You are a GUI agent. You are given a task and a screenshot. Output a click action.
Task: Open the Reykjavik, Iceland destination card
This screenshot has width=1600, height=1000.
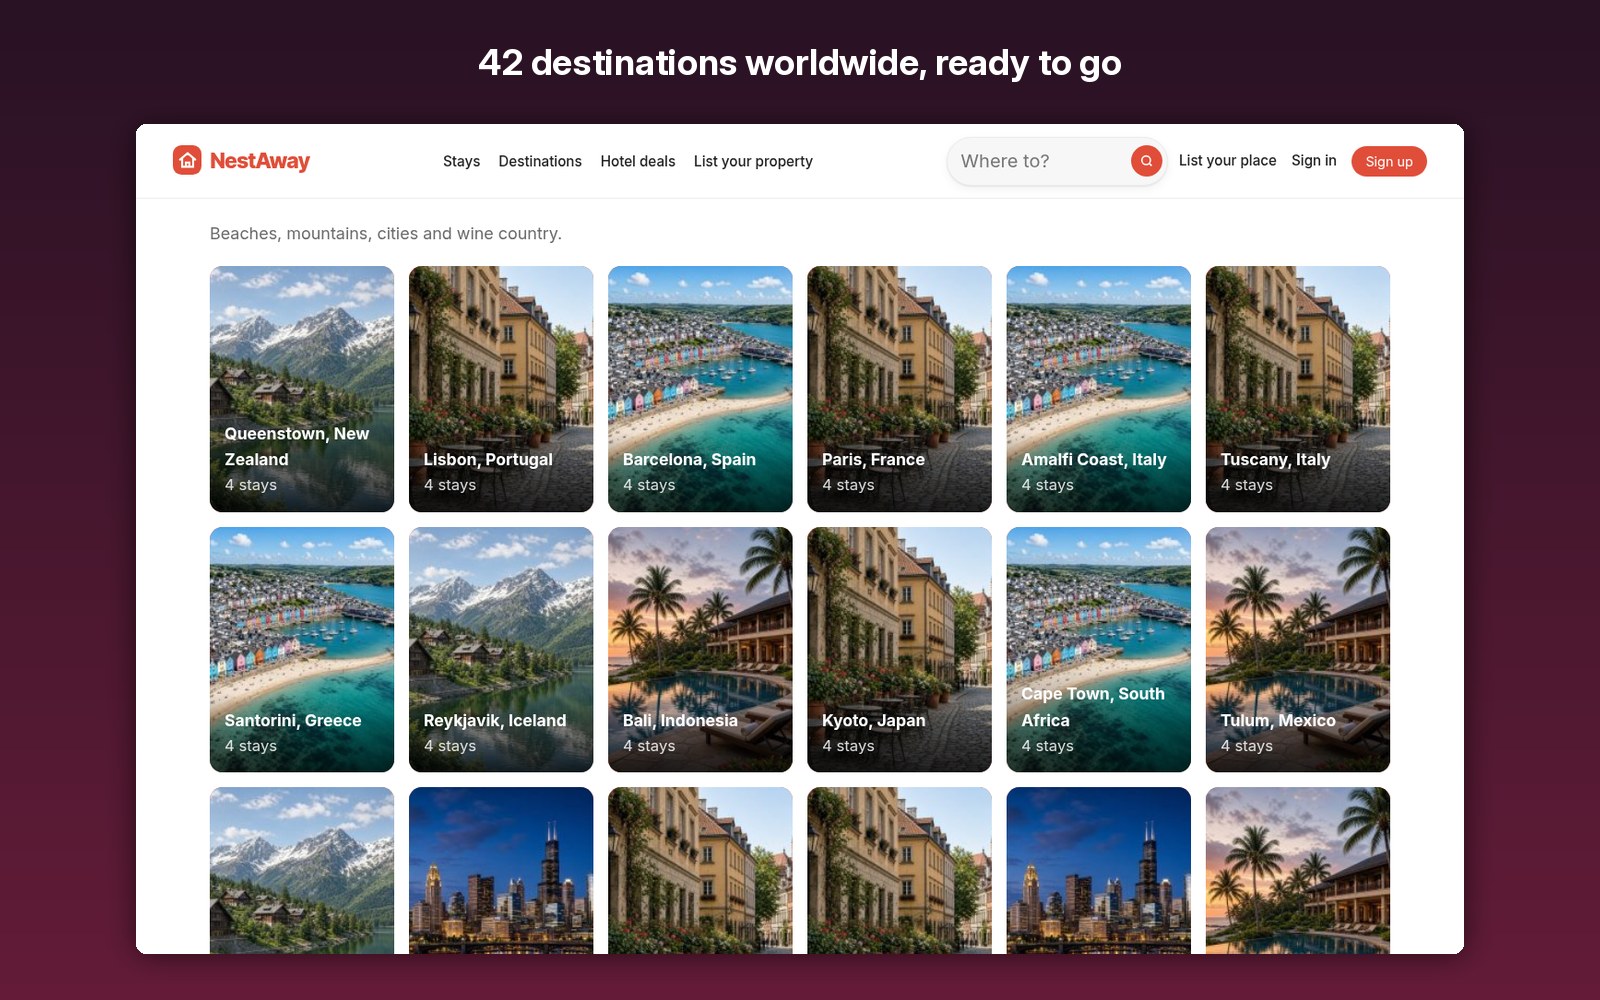[501, 650]
